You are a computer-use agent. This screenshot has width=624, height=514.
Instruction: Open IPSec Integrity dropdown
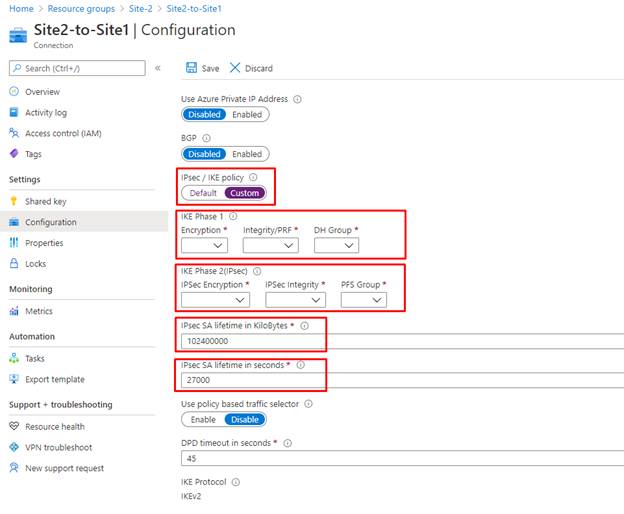point(295,300)
